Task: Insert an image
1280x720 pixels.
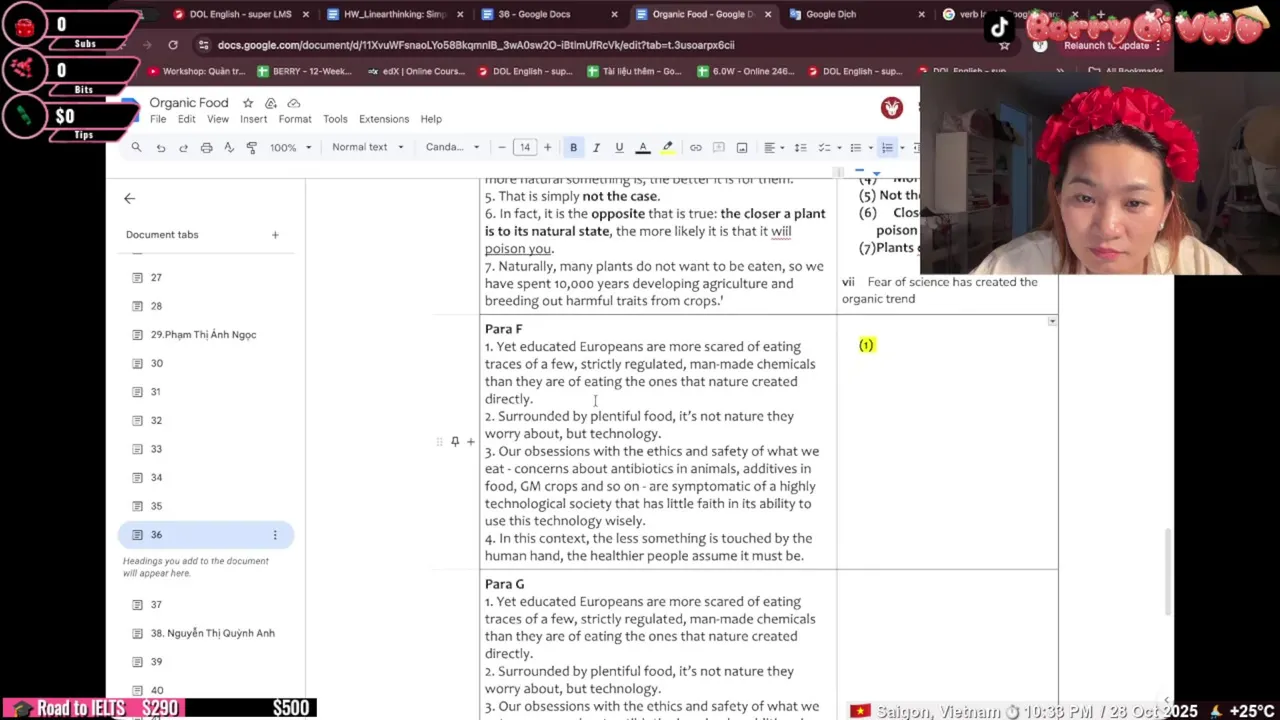Action: [741, 147]
